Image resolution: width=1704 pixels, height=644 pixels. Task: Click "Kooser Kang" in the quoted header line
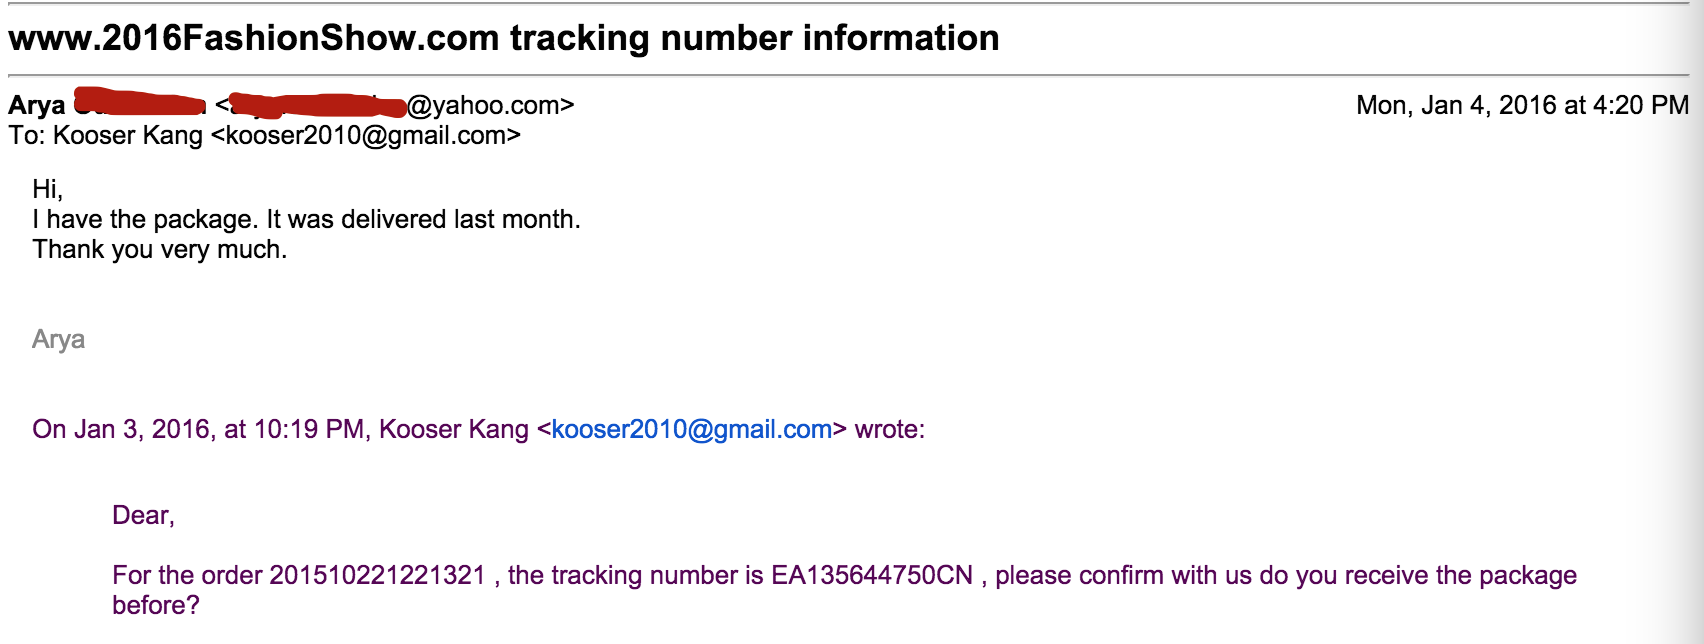pyautogui.click(x=453, y=429)
